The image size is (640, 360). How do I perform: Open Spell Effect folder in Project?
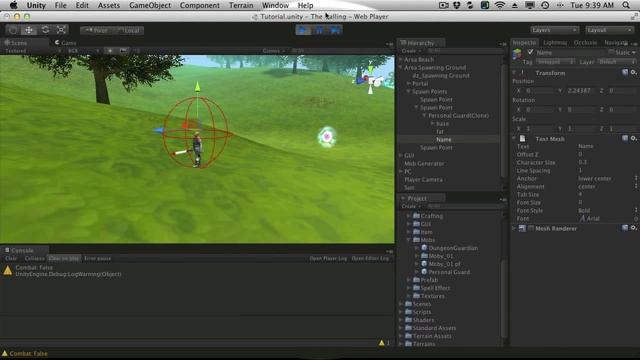(432, 288)
